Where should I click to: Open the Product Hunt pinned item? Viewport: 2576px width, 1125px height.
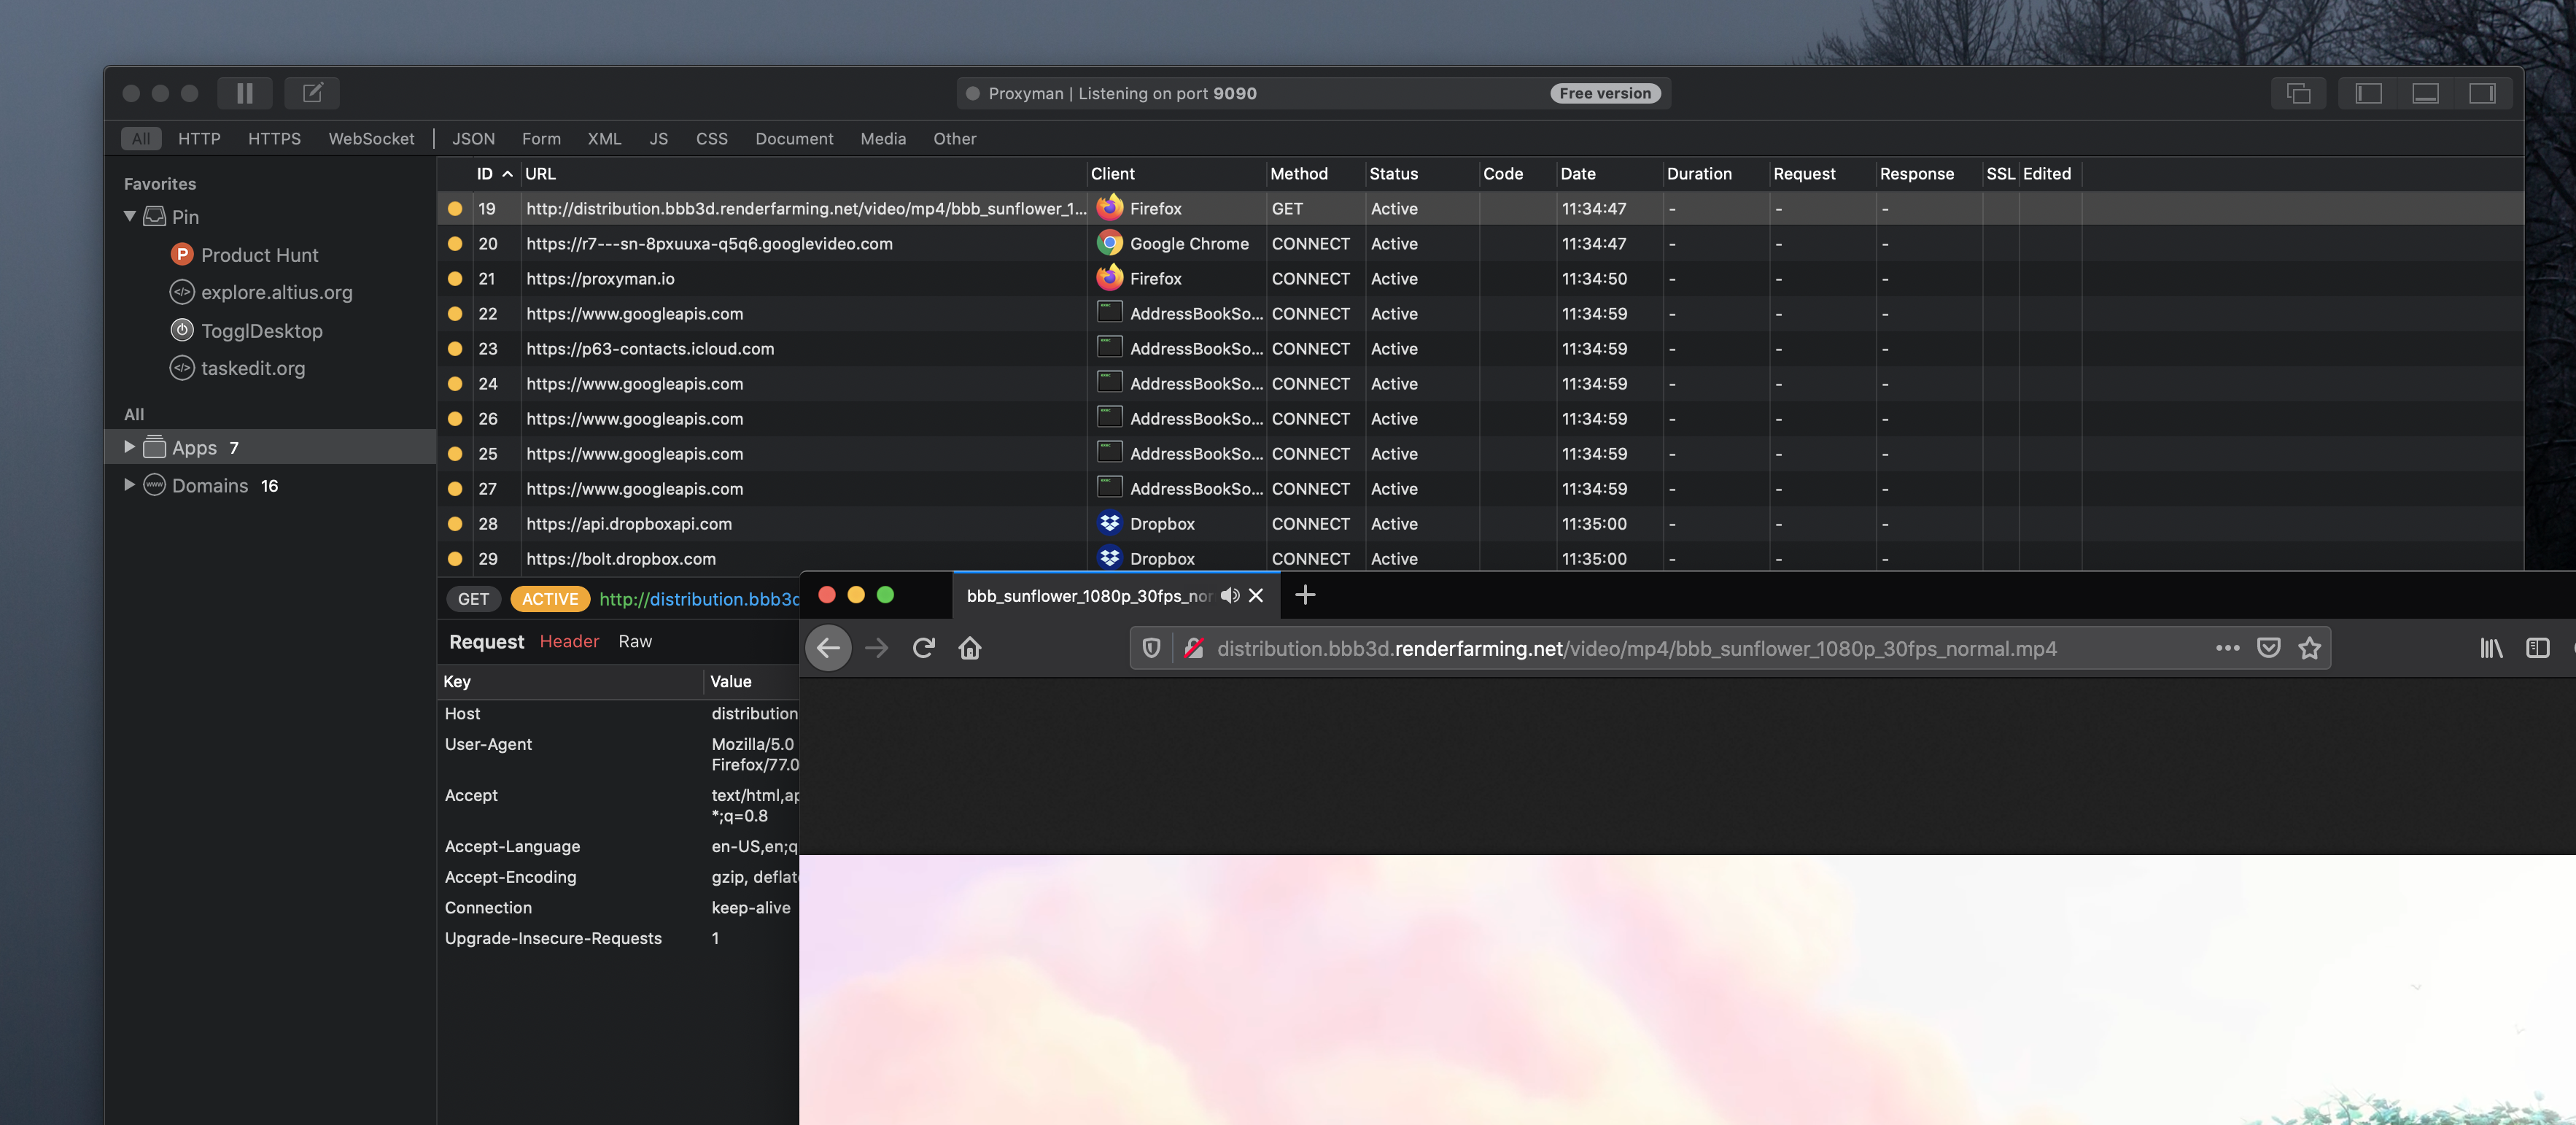(259, 255)
